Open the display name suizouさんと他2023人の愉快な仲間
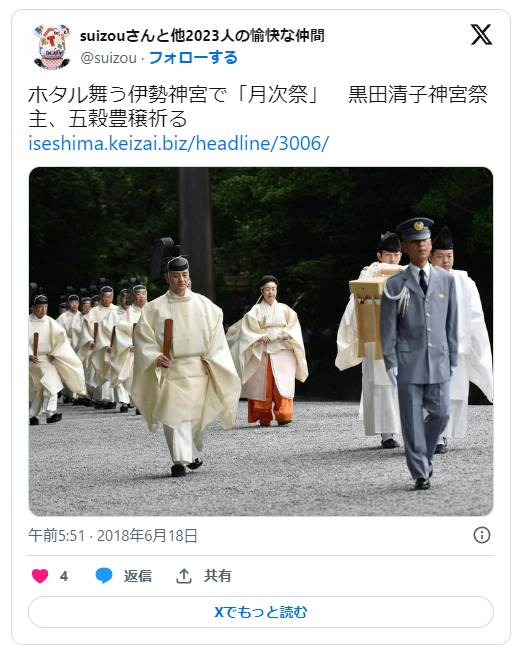Image resolution: width=520 pixels, height=654 pixels. click(x=202, y=36)
